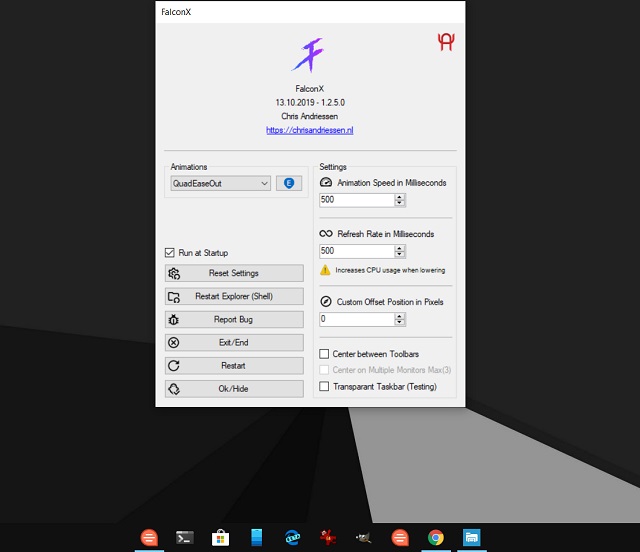Open GIMP from the taskbar
Image resolution: width=640 pixels, height=552 pixels.
364,538
